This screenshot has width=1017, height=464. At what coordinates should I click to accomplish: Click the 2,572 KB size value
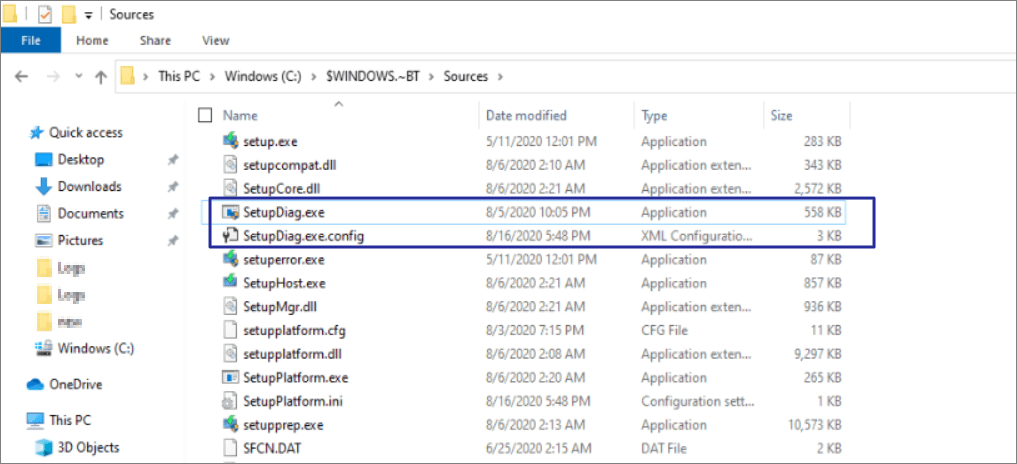click(x=817, y=188)
